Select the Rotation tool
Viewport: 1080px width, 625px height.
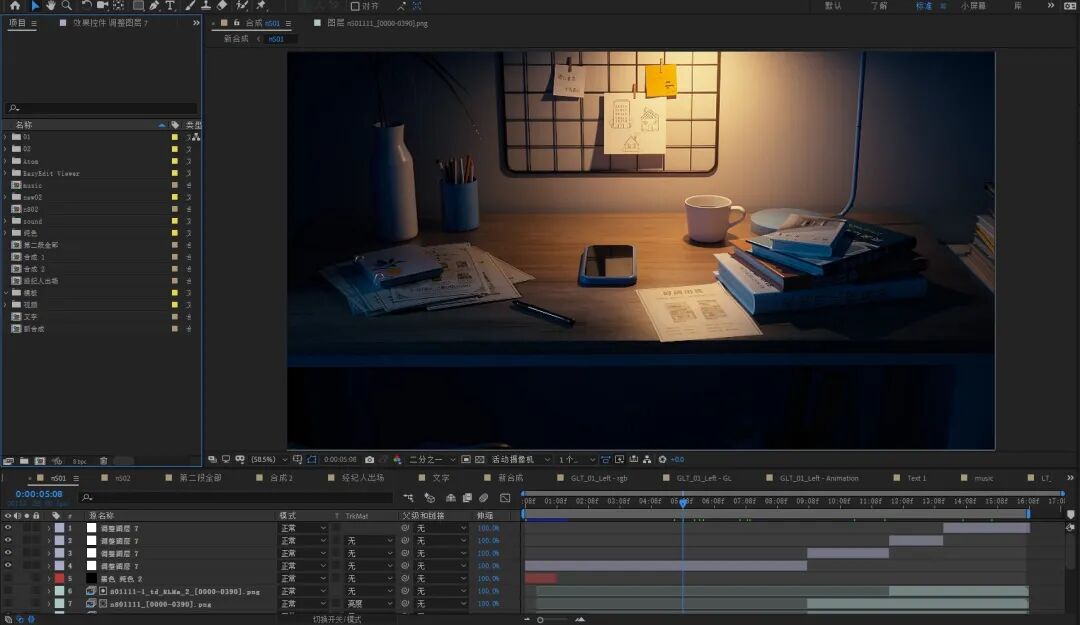click(87, 5)
